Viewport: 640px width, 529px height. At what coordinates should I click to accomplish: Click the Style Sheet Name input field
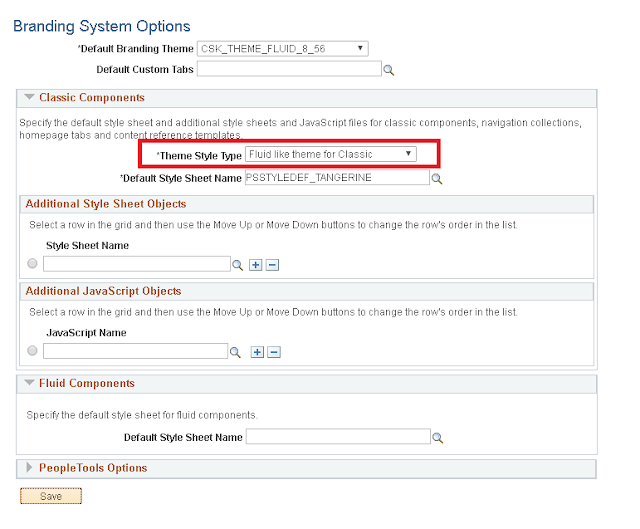(137, 264)
